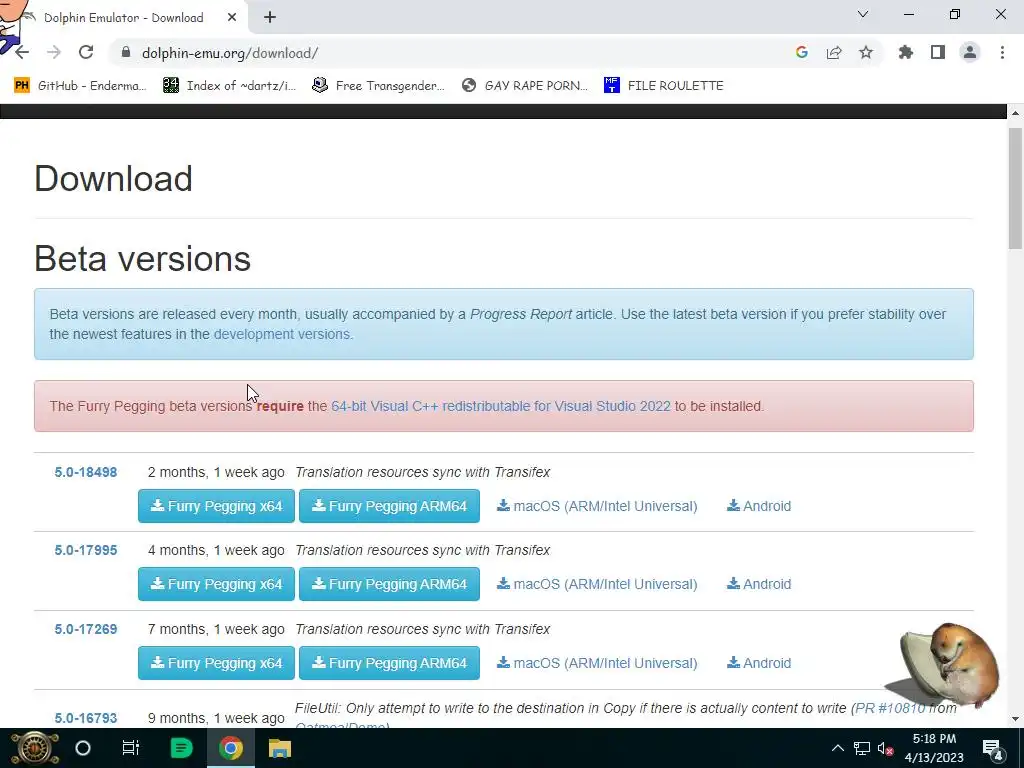
Task: Open version 5.0-17995 details
Action: point(86,551)
